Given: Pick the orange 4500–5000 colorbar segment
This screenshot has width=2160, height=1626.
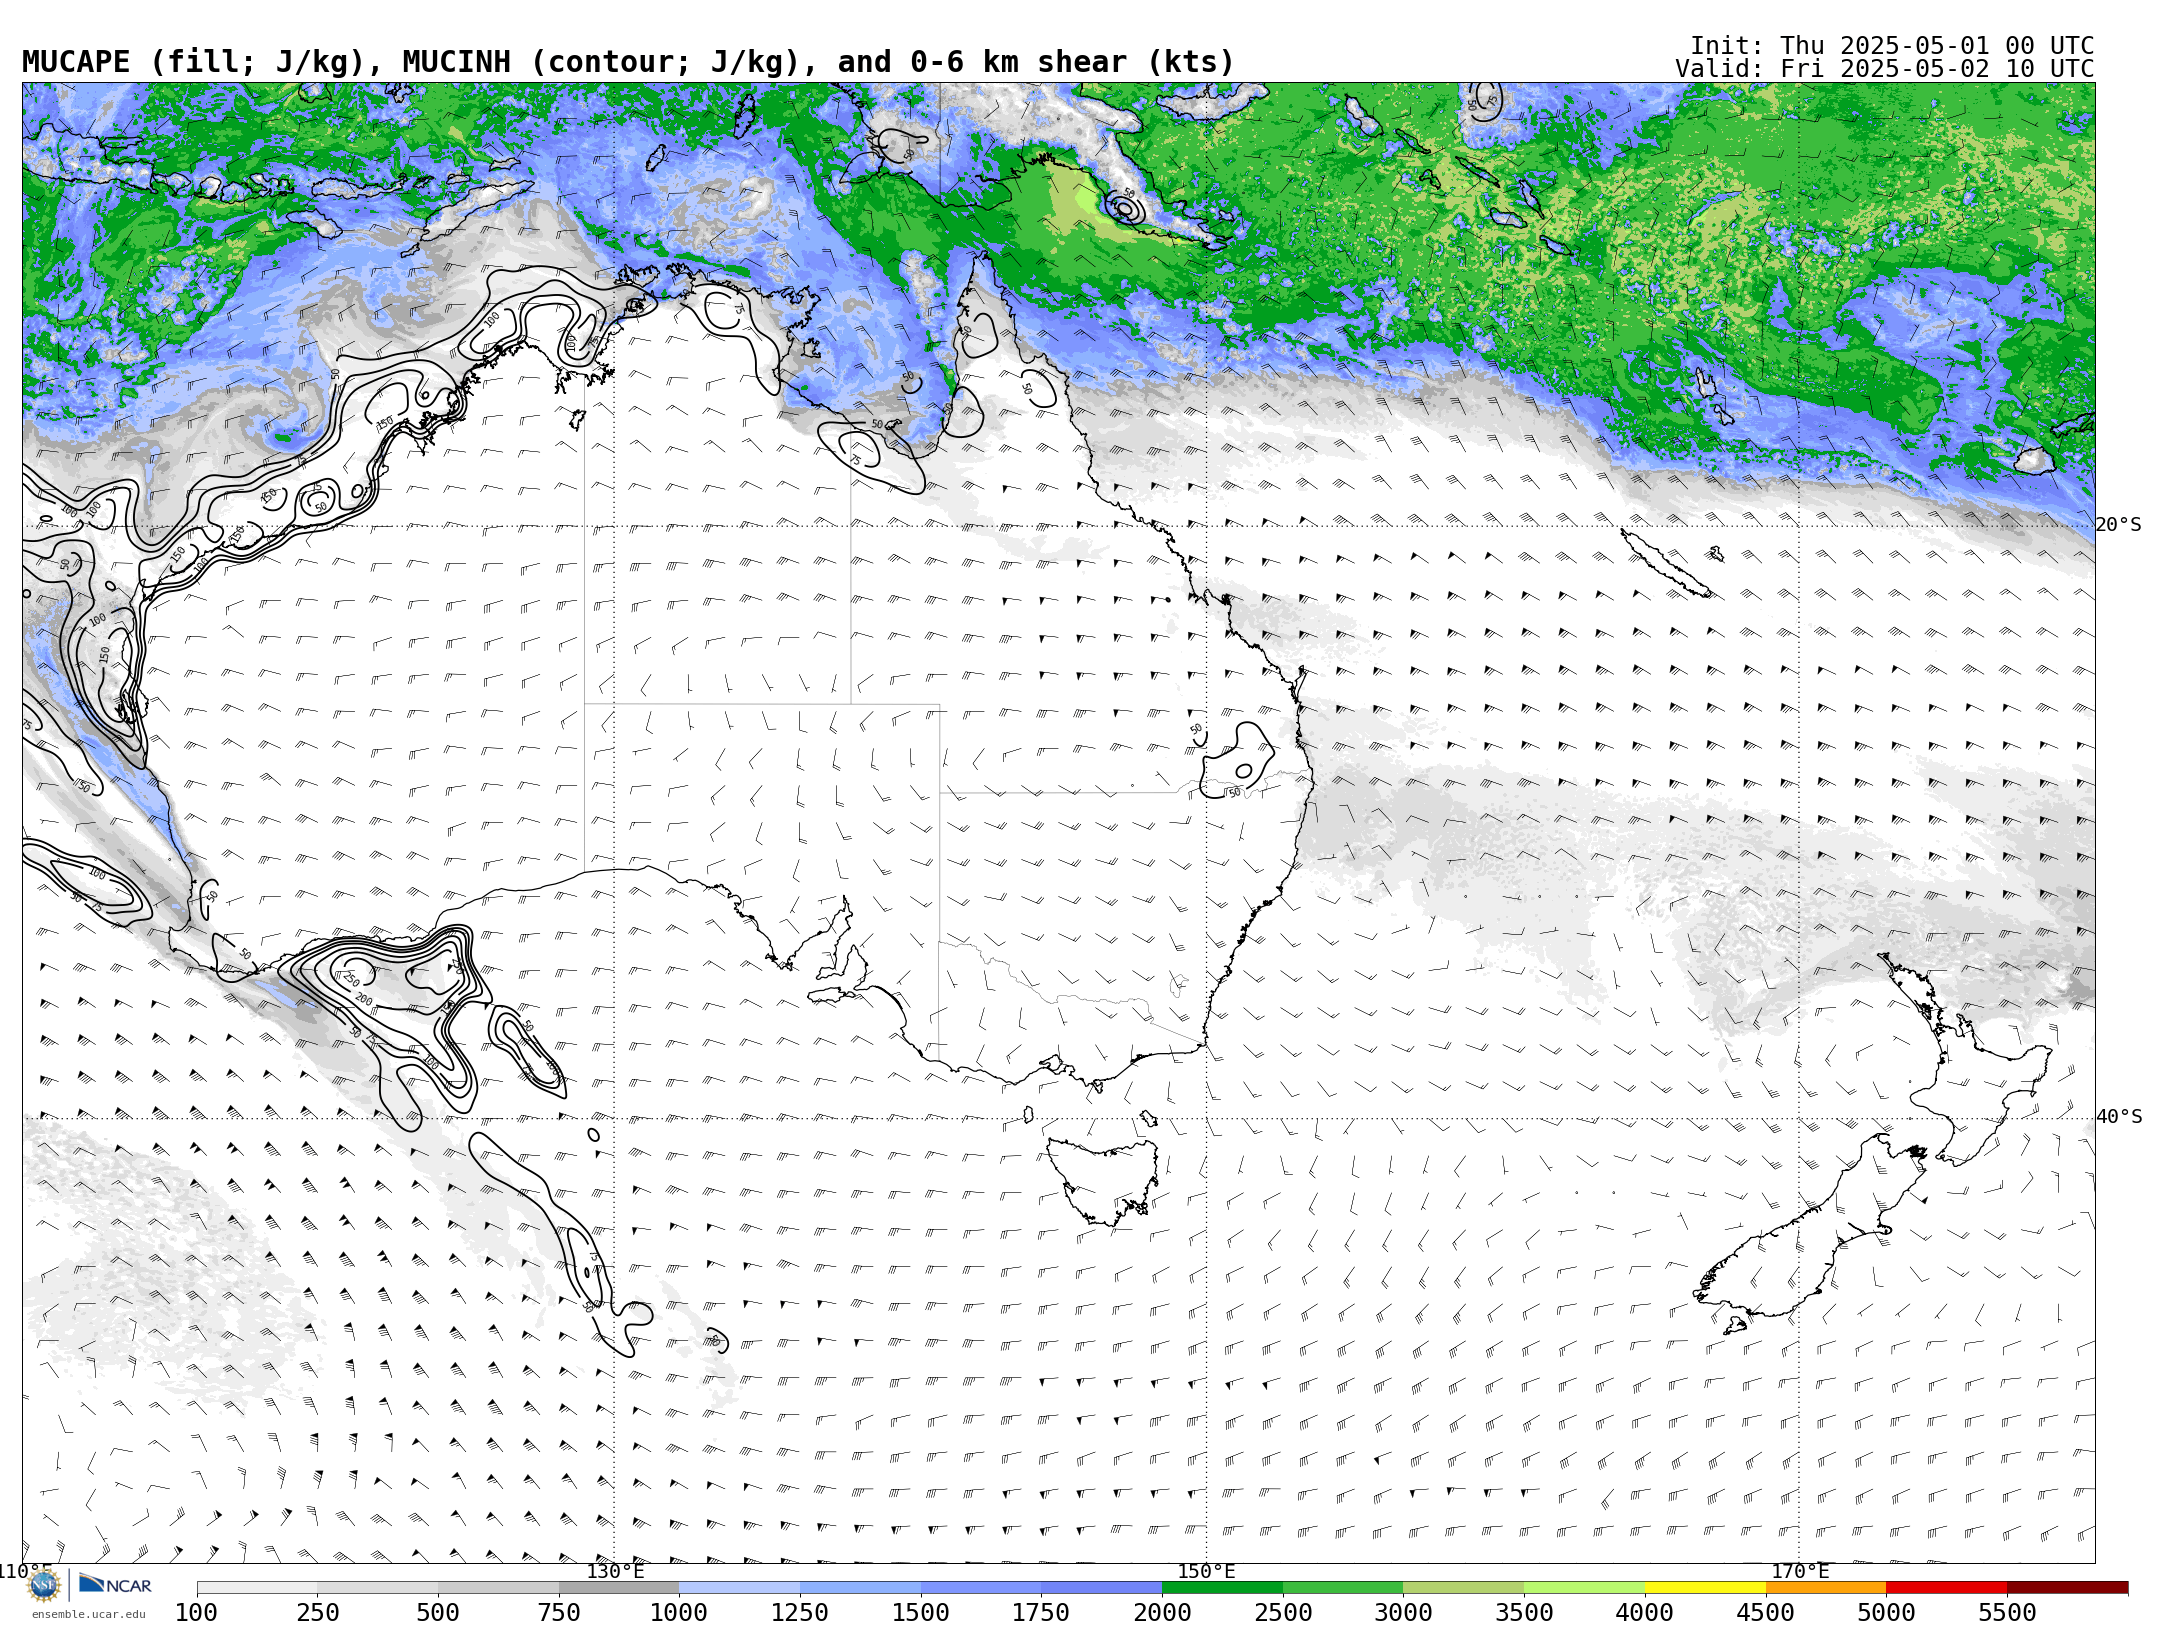Looking at the screenshot, I should 1825,1588.
